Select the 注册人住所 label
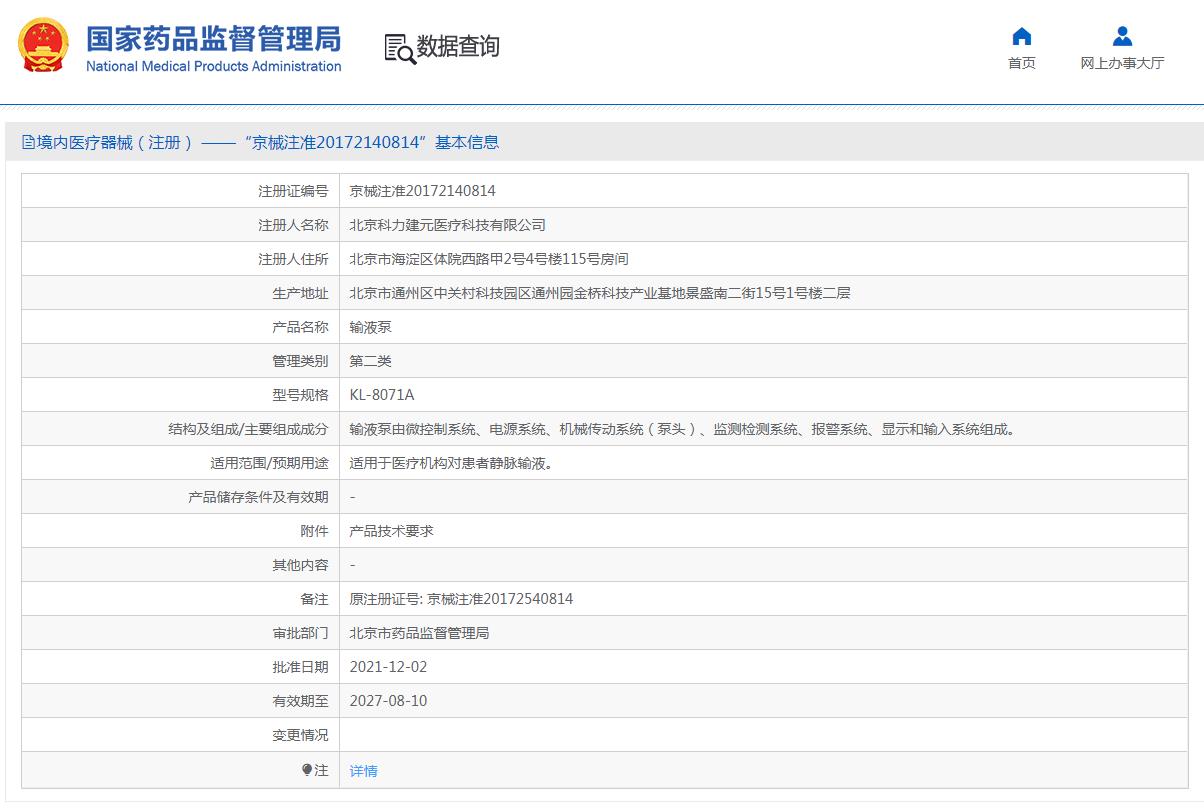1204x808 pixels. (x=293, y=259)
